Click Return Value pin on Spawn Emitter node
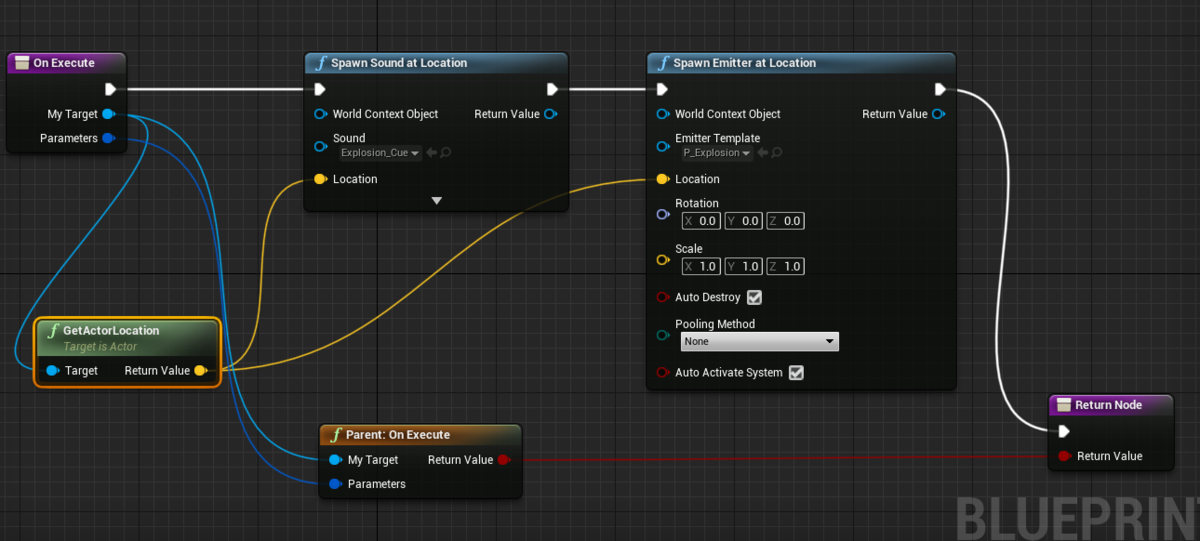This screenshot has width=1200, height=541. (937, 114)
